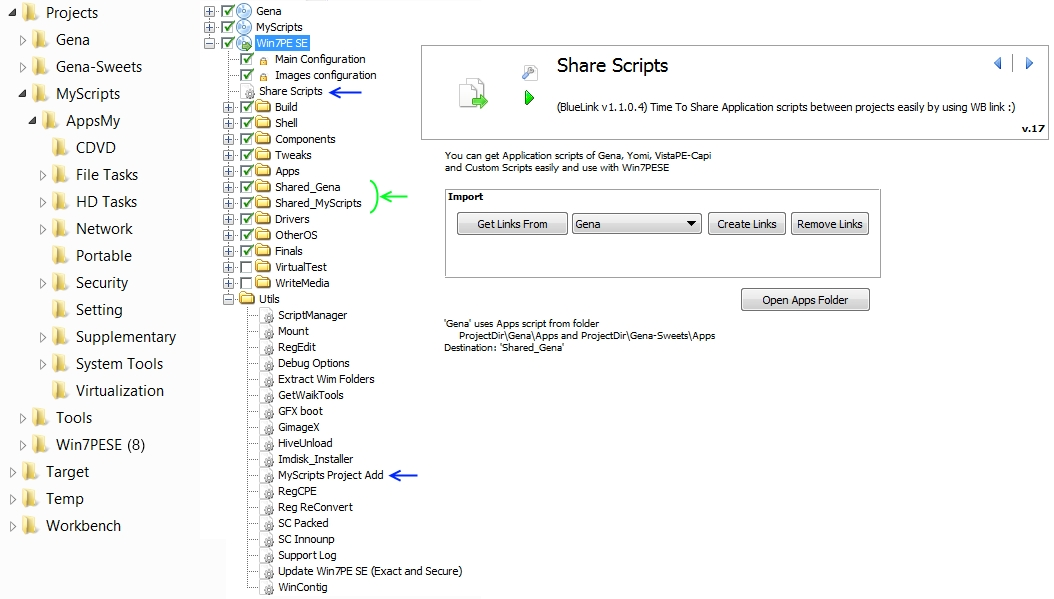Uncheck the Shared_Gena folder checkbox
Image resolution: width=1054 pixels, height=599 pixels.
(x=247, y=187)
